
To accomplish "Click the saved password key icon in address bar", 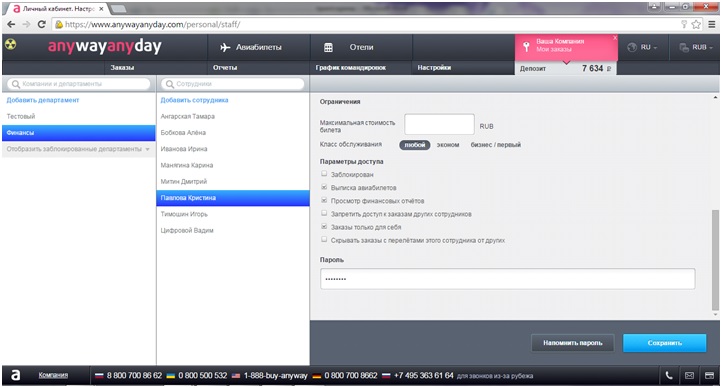I will pyautogui.click(x=684, y=24).
